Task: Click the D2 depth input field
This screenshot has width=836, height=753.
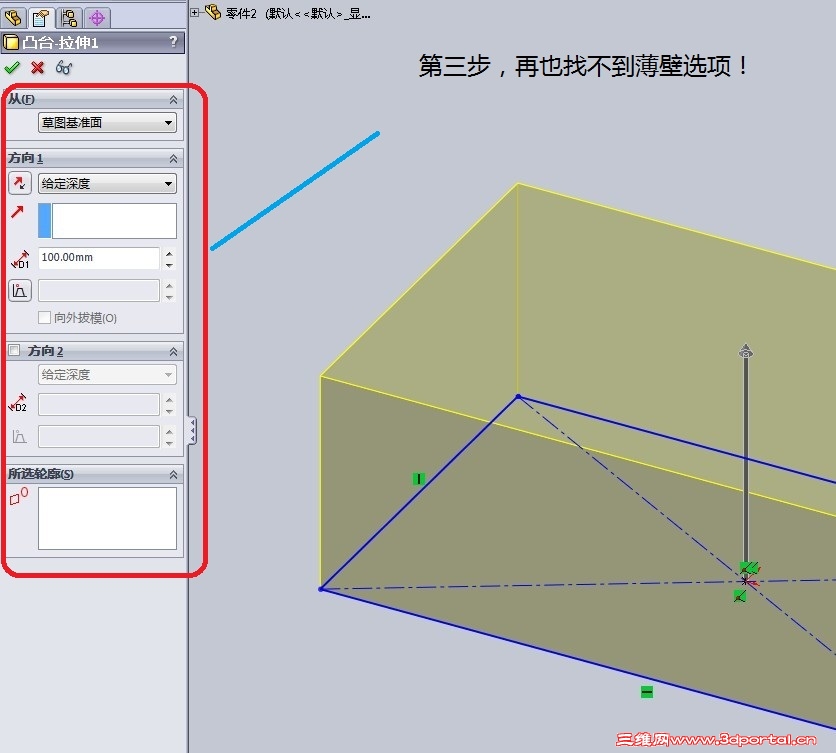Action: [x=99, y=404]
